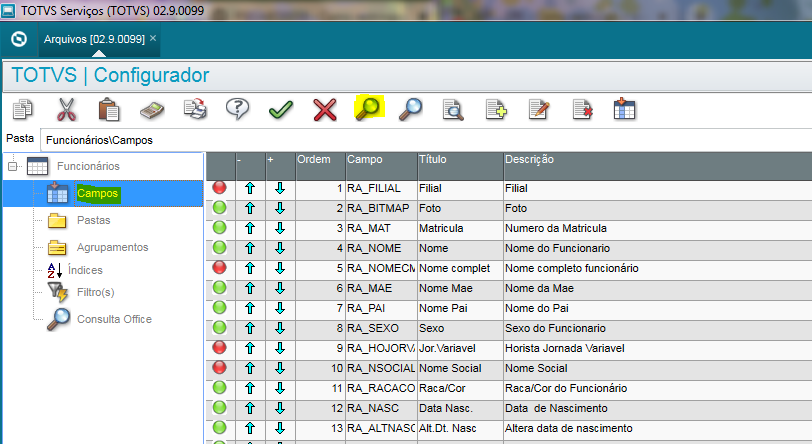Click 'Nome completo funcionário' description cell
Viewport: 812px width, 444px height.
point(658,268)
